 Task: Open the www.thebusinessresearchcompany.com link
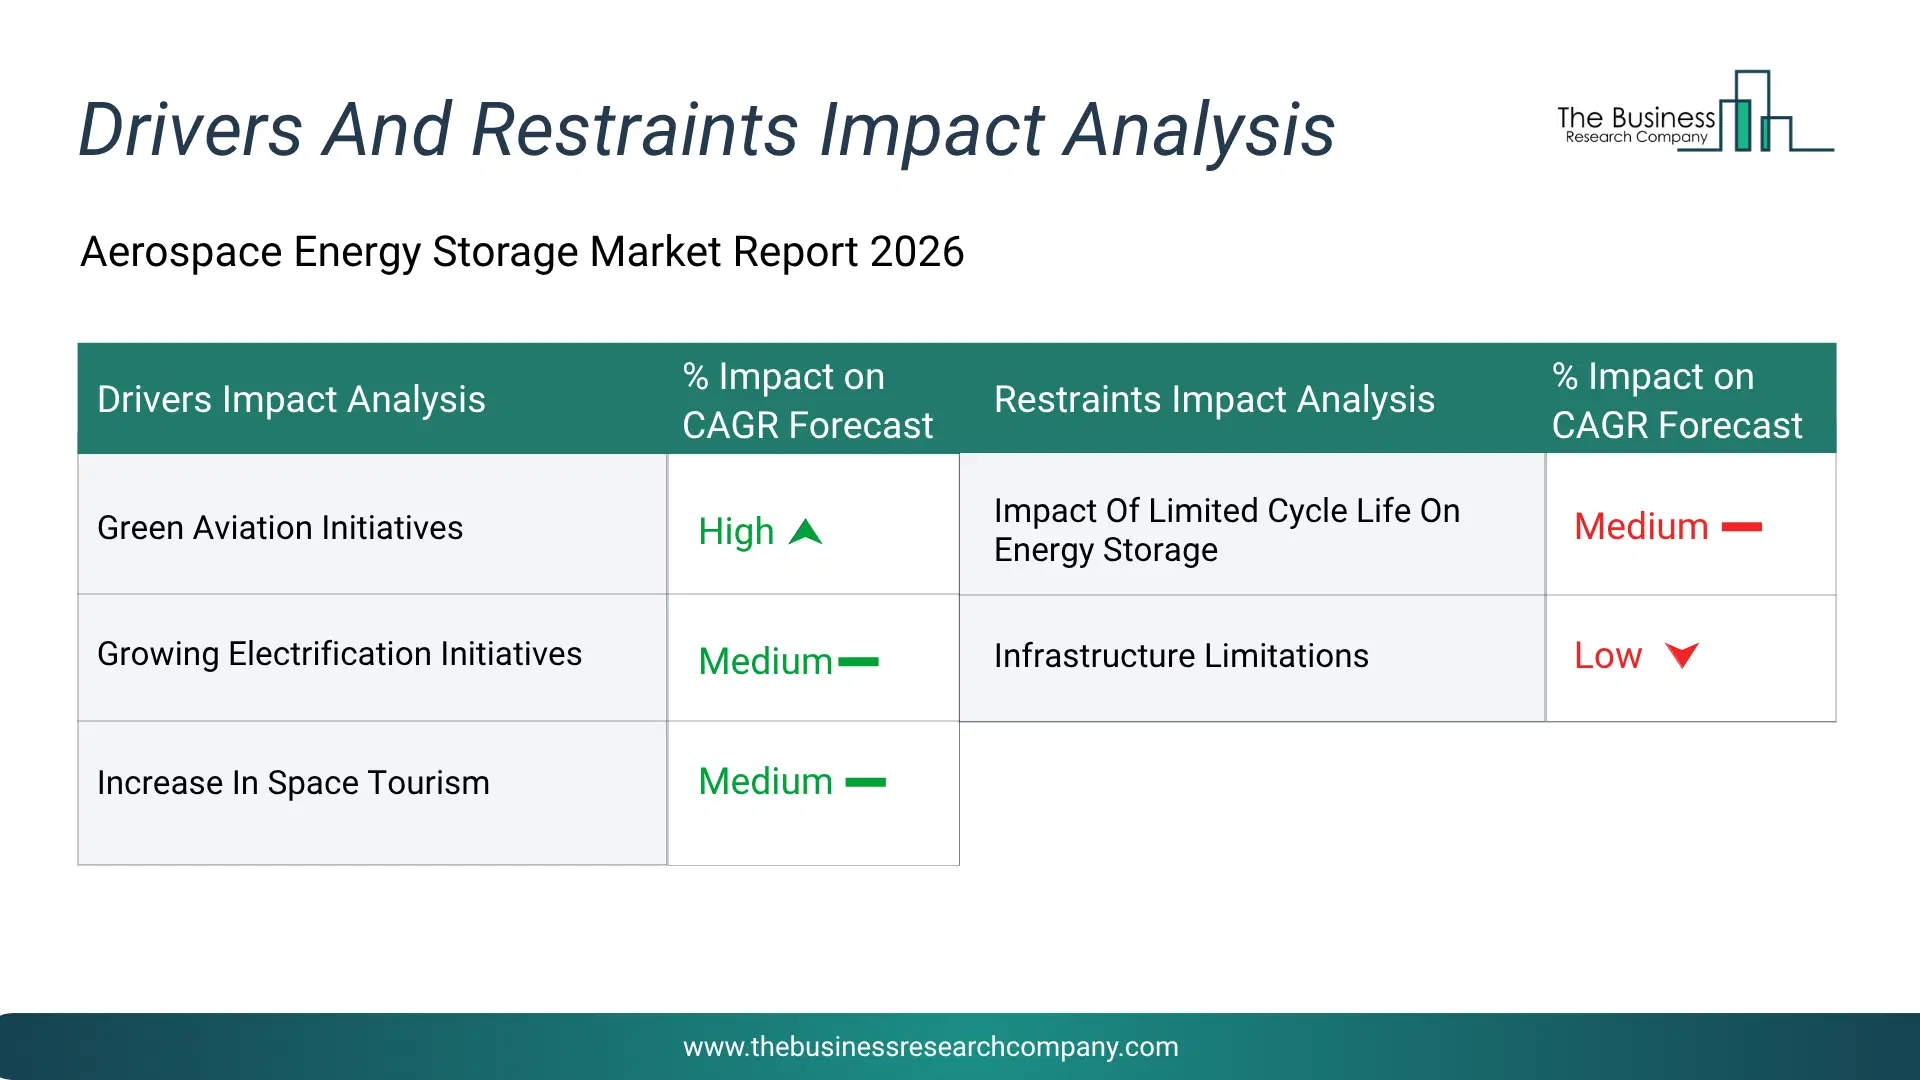pyautogui.click(x=930, y=1047)
